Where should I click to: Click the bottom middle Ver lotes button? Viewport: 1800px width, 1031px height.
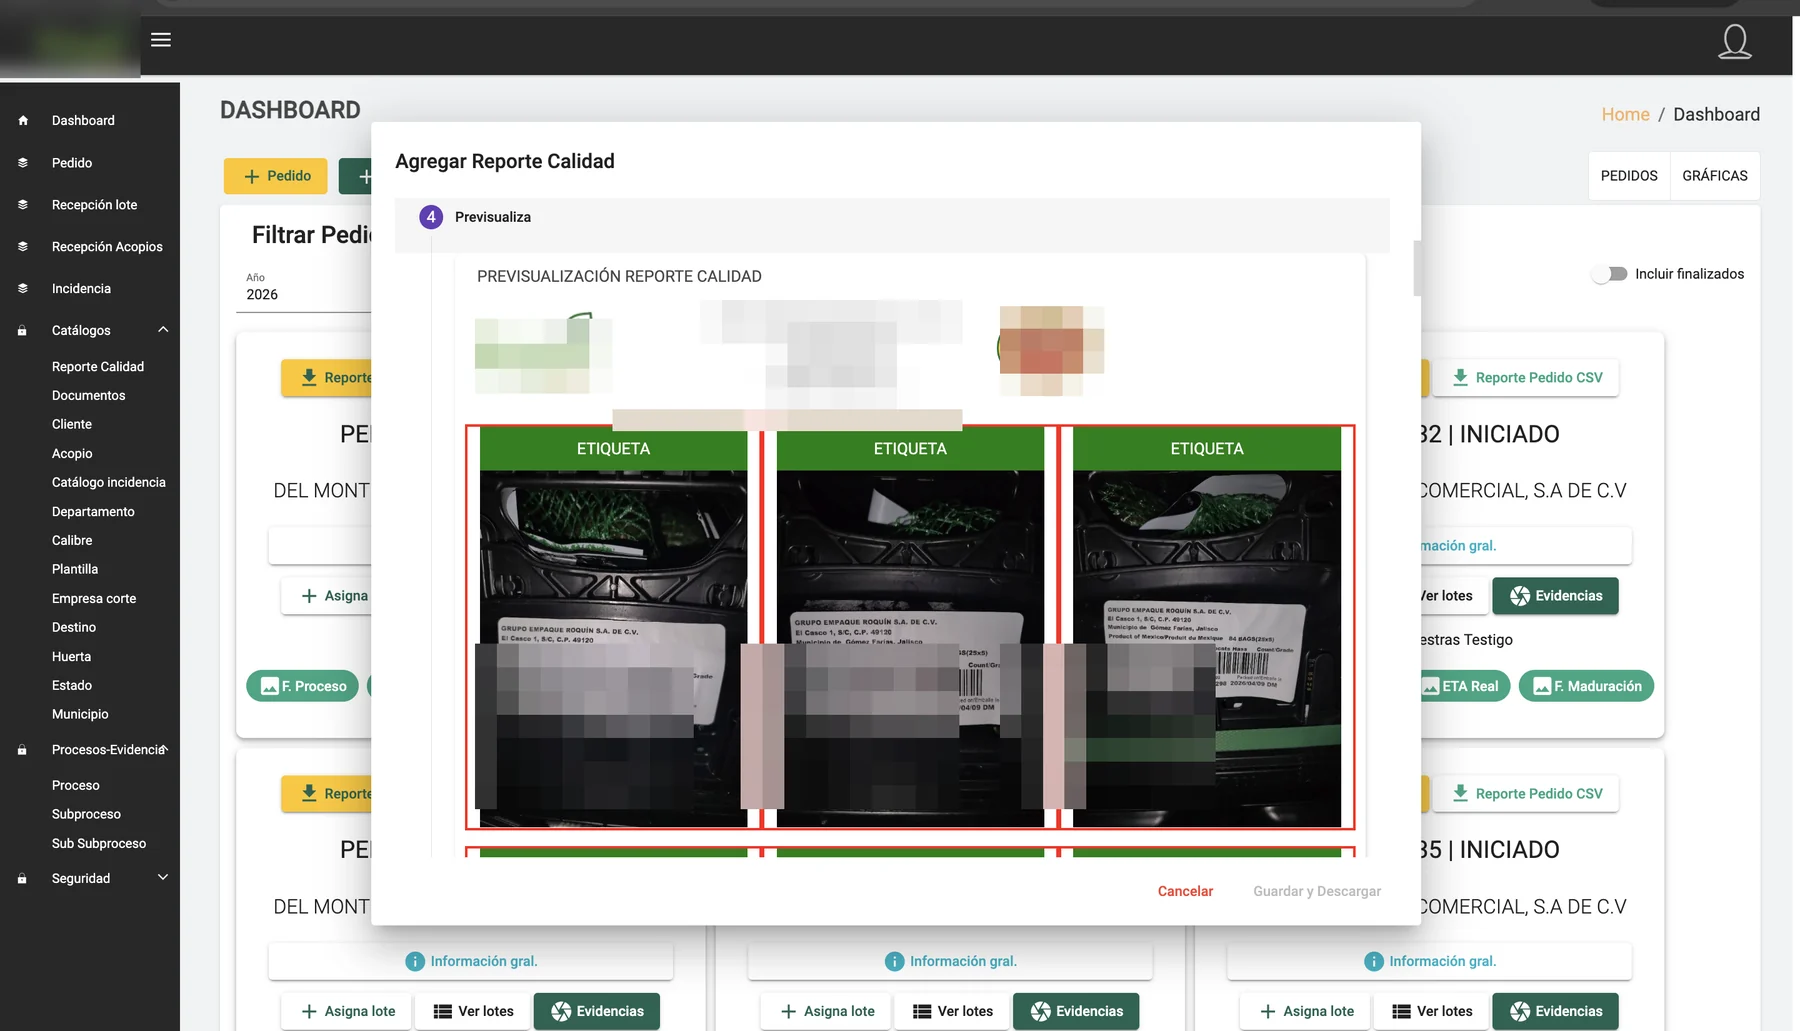(x=953, y=1011)
